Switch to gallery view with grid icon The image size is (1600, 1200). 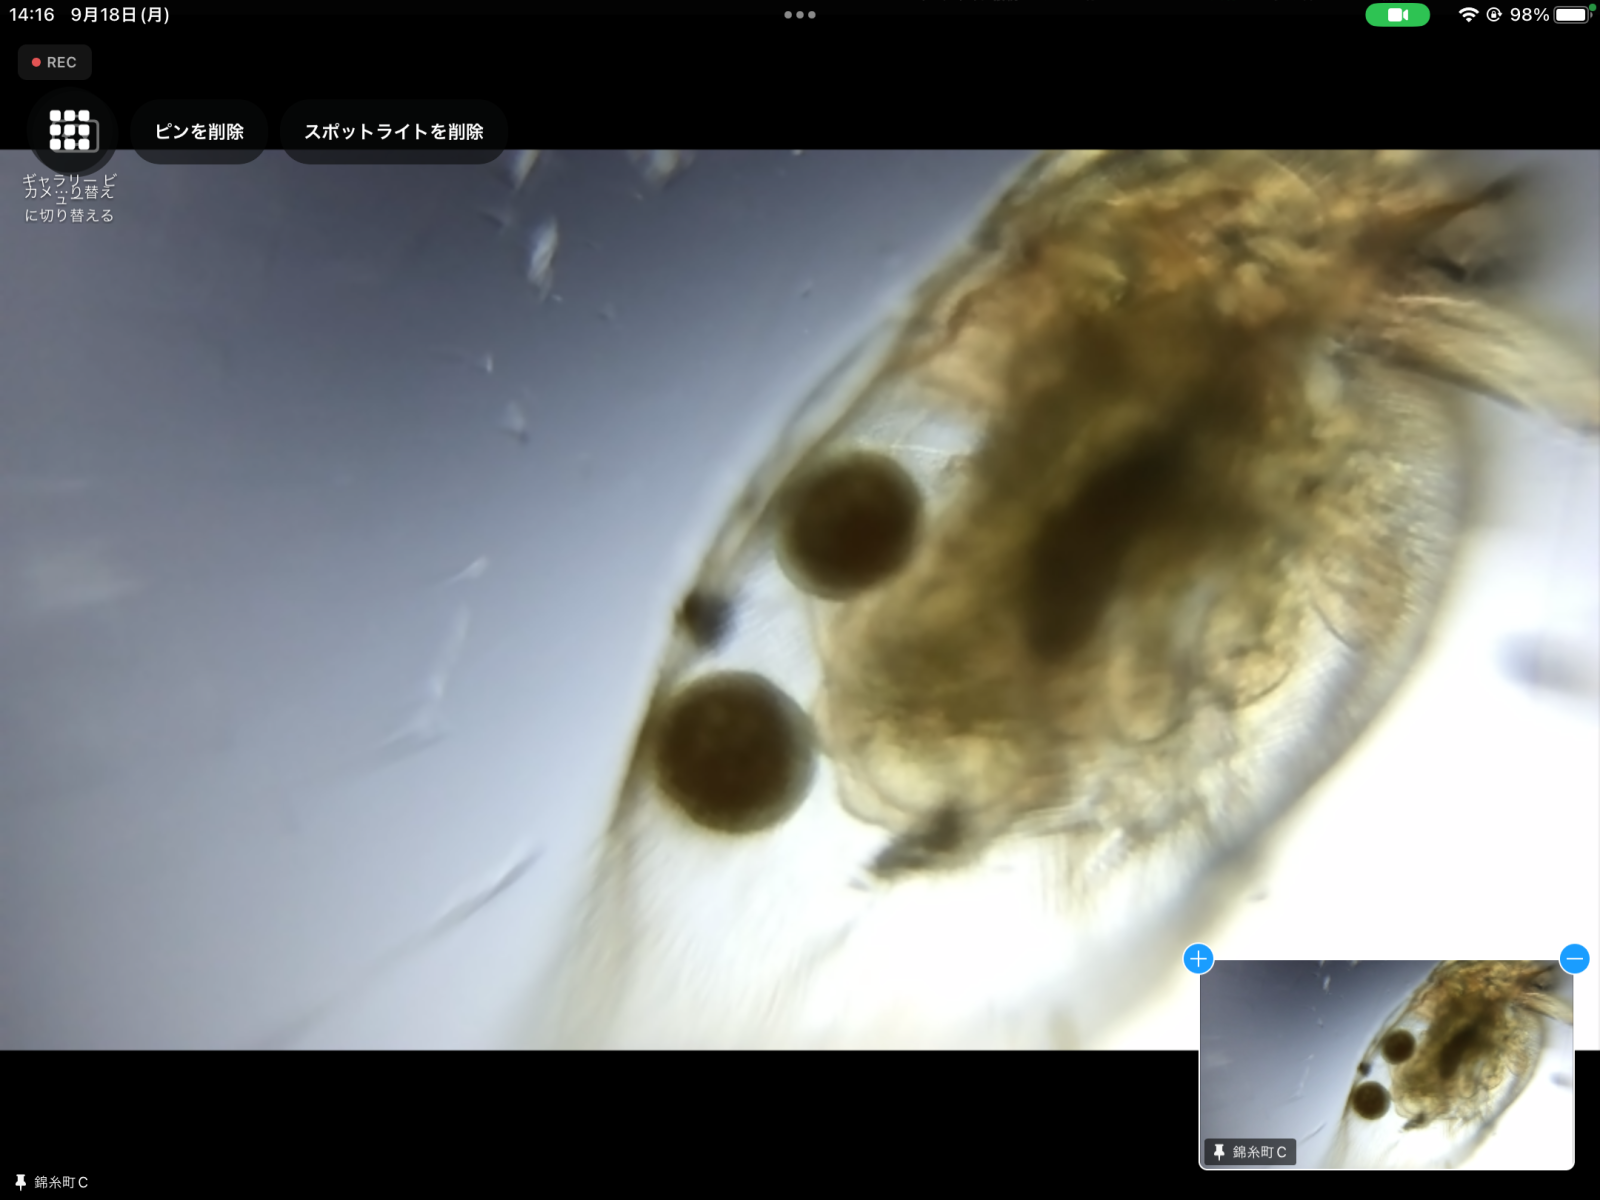(x=72, y=130)
